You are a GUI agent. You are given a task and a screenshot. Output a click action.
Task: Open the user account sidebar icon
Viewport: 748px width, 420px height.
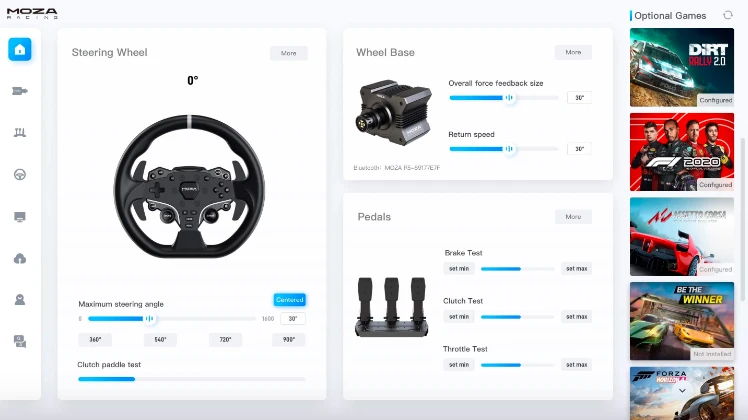[x=20, y=300]
